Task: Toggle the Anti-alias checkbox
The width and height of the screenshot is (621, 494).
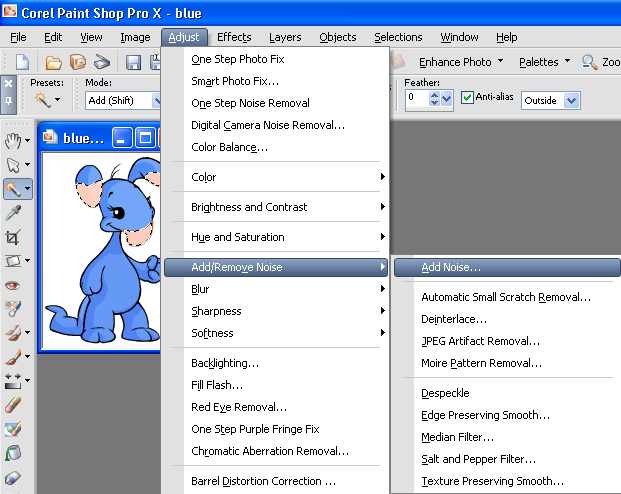Action: (467, 97)
